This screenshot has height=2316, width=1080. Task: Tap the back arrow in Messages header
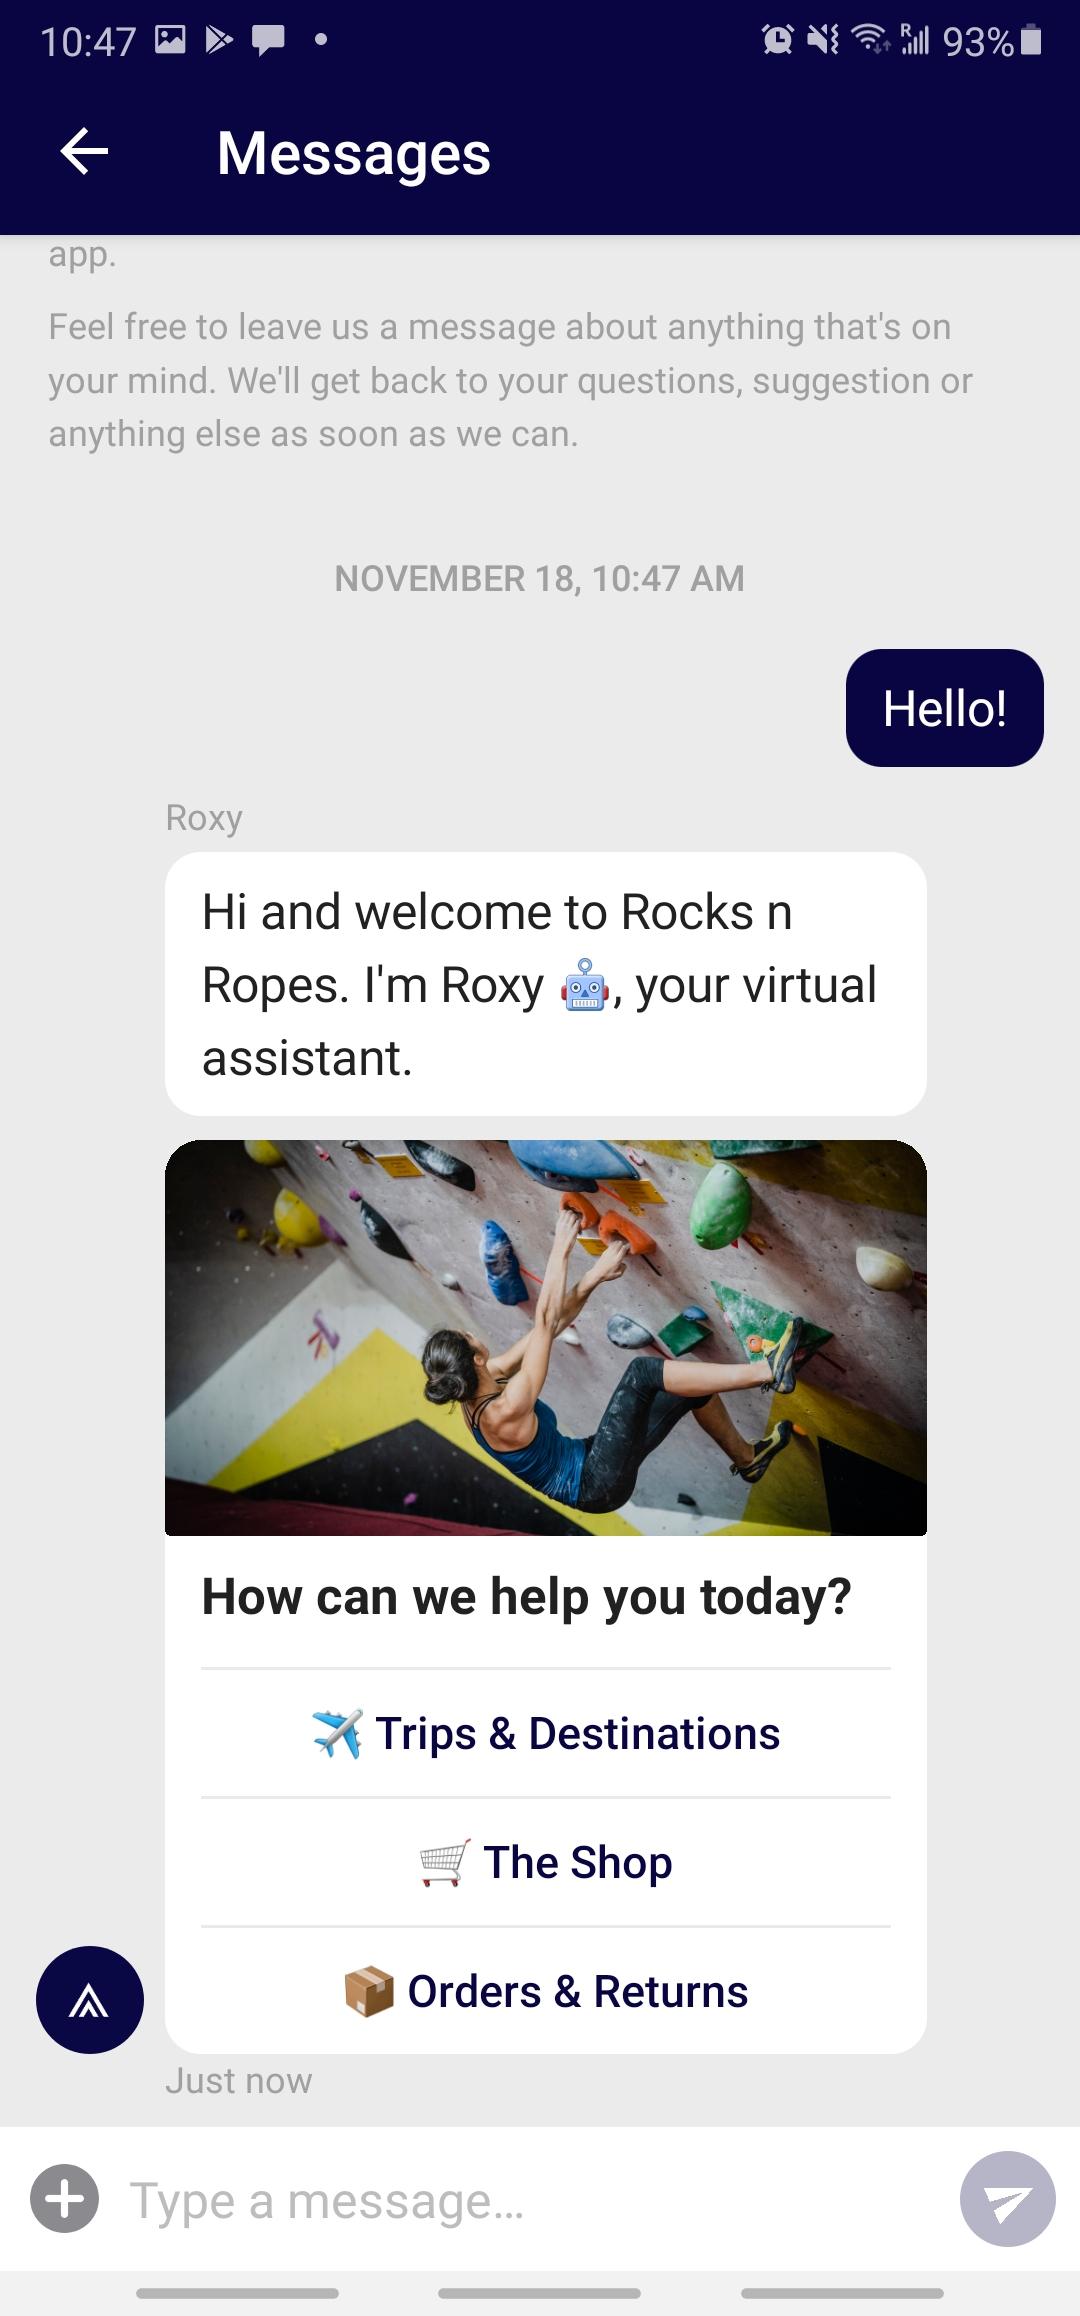coord(84,152)
